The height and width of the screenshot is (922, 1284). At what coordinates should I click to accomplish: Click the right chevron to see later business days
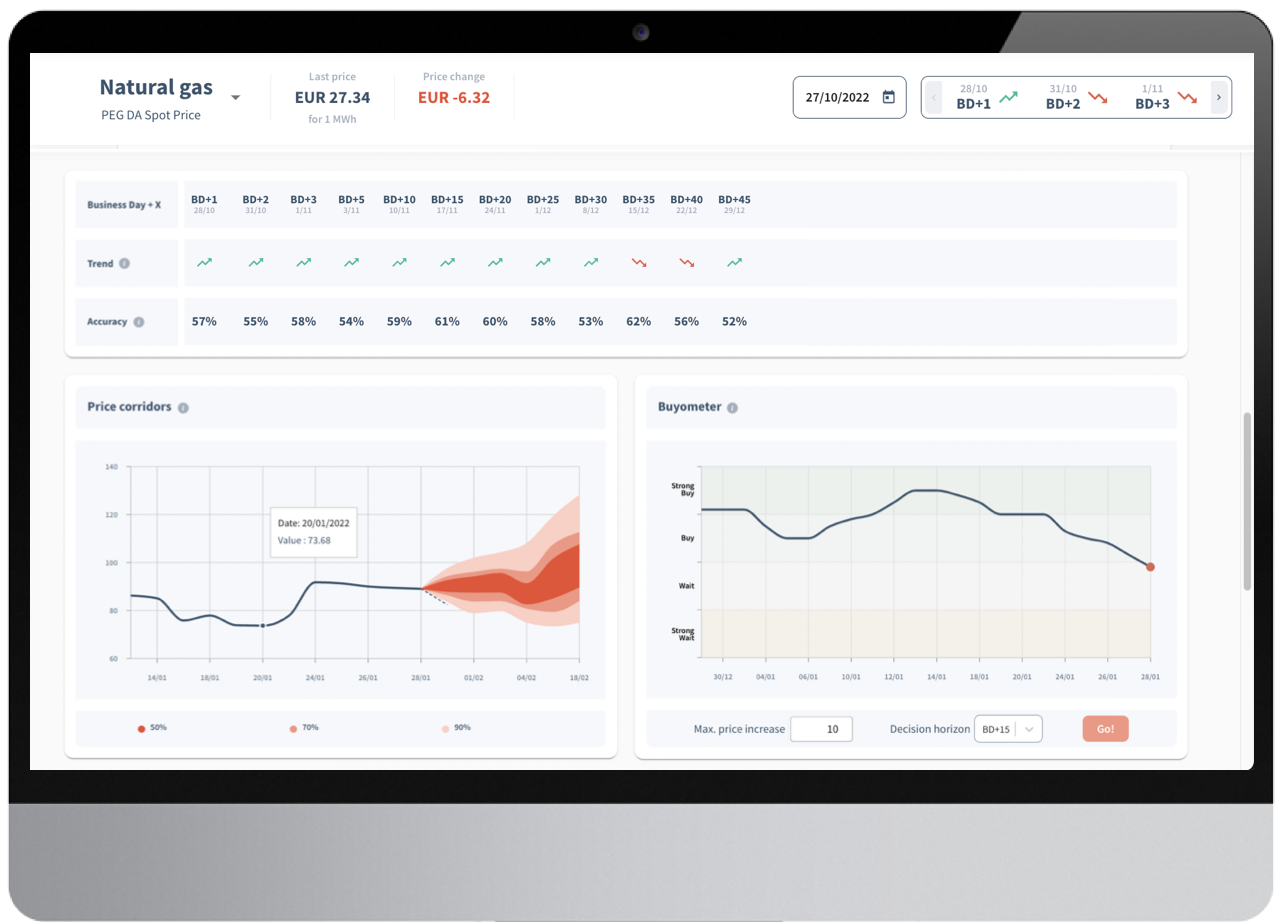(1218, 96)
